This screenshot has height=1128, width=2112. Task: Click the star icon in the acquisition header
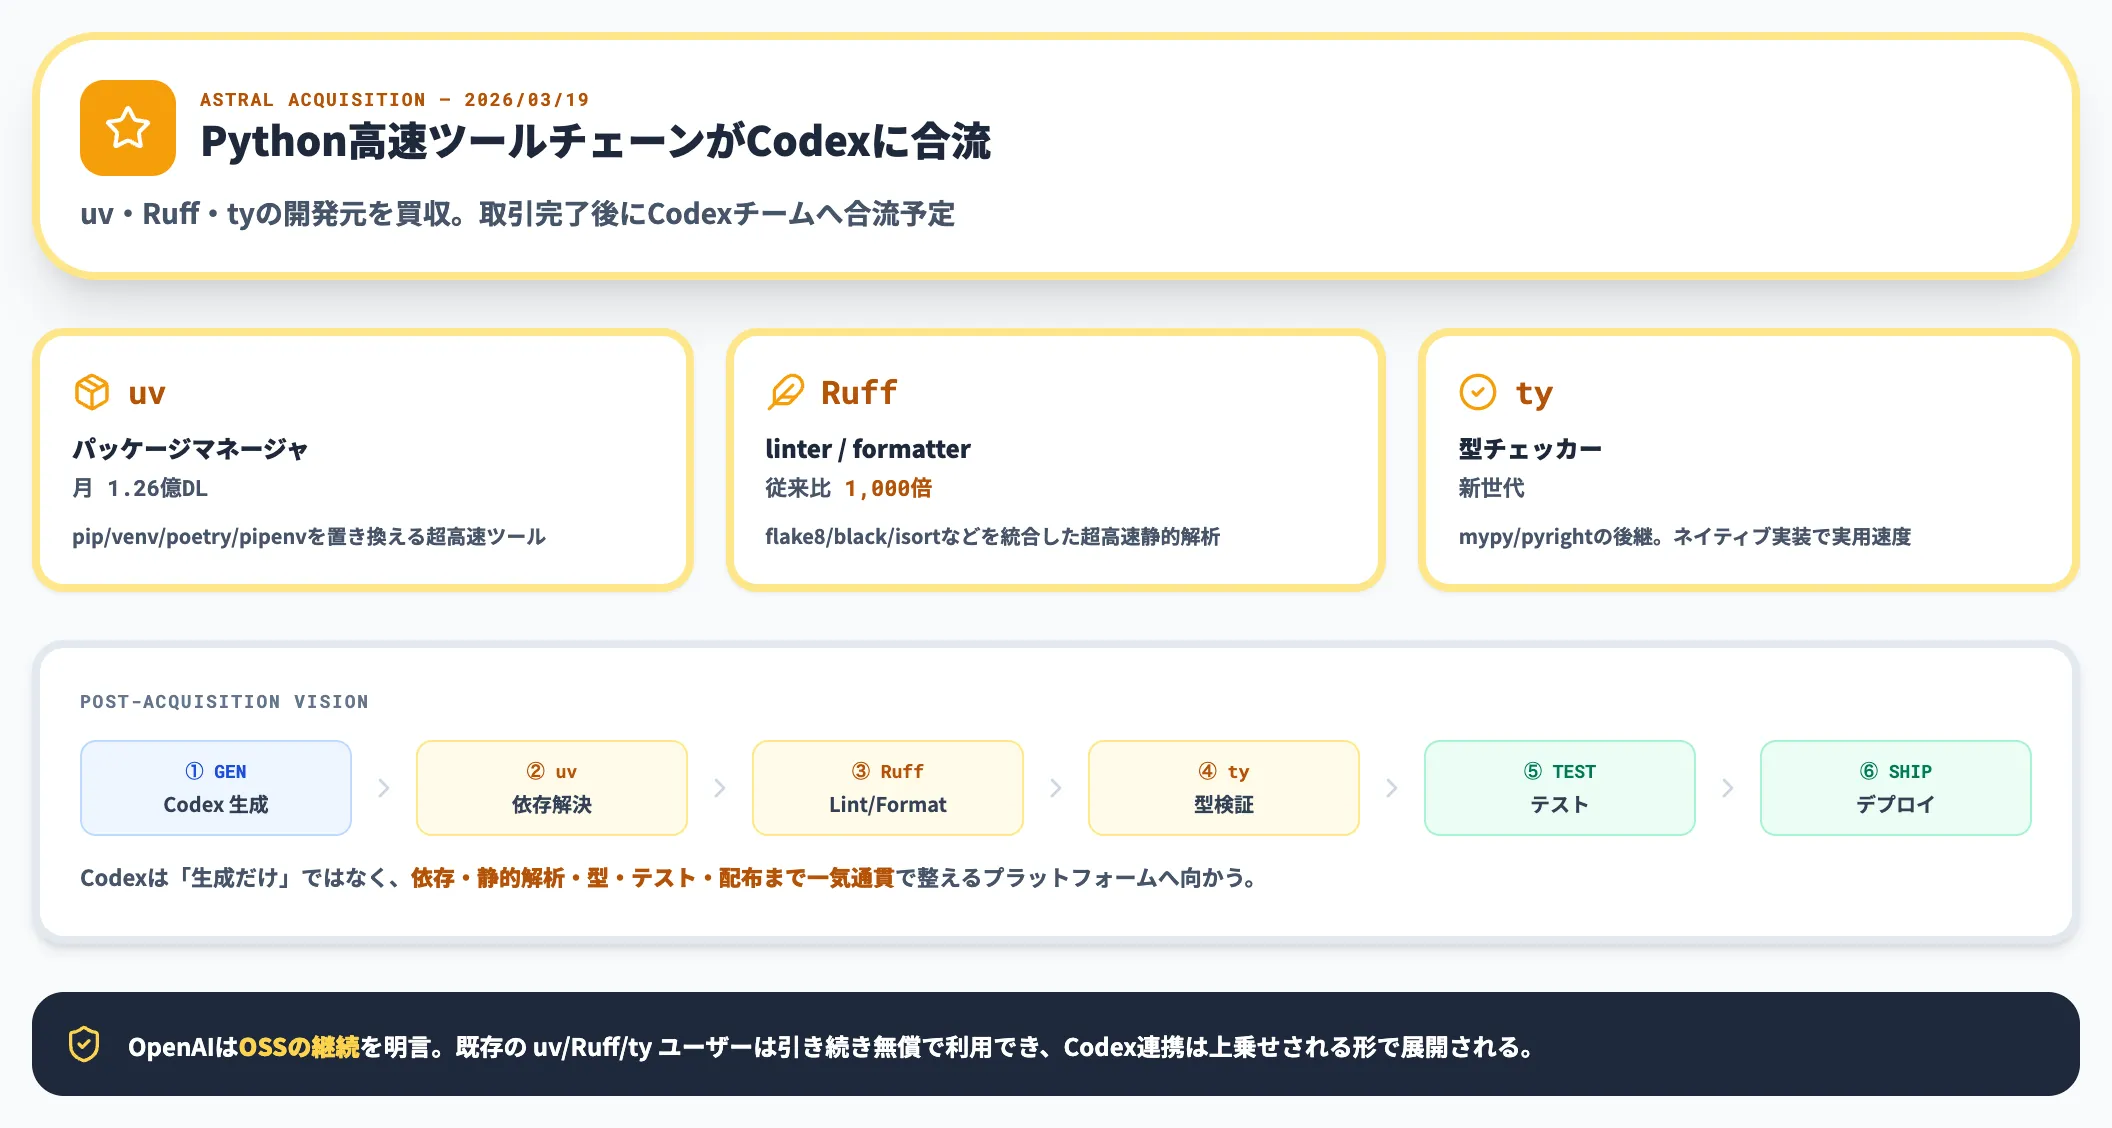click(x=127, y=128)
